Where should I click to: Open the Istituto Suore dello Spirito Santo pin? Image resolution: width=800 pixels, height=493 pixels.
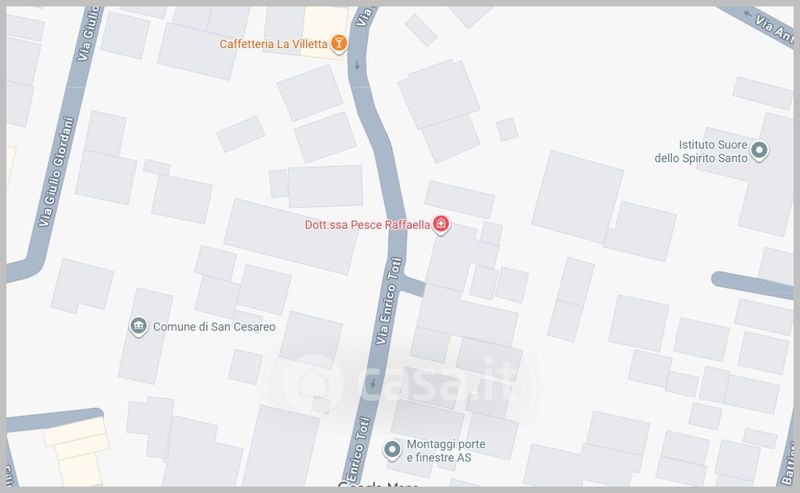point(760,151)
